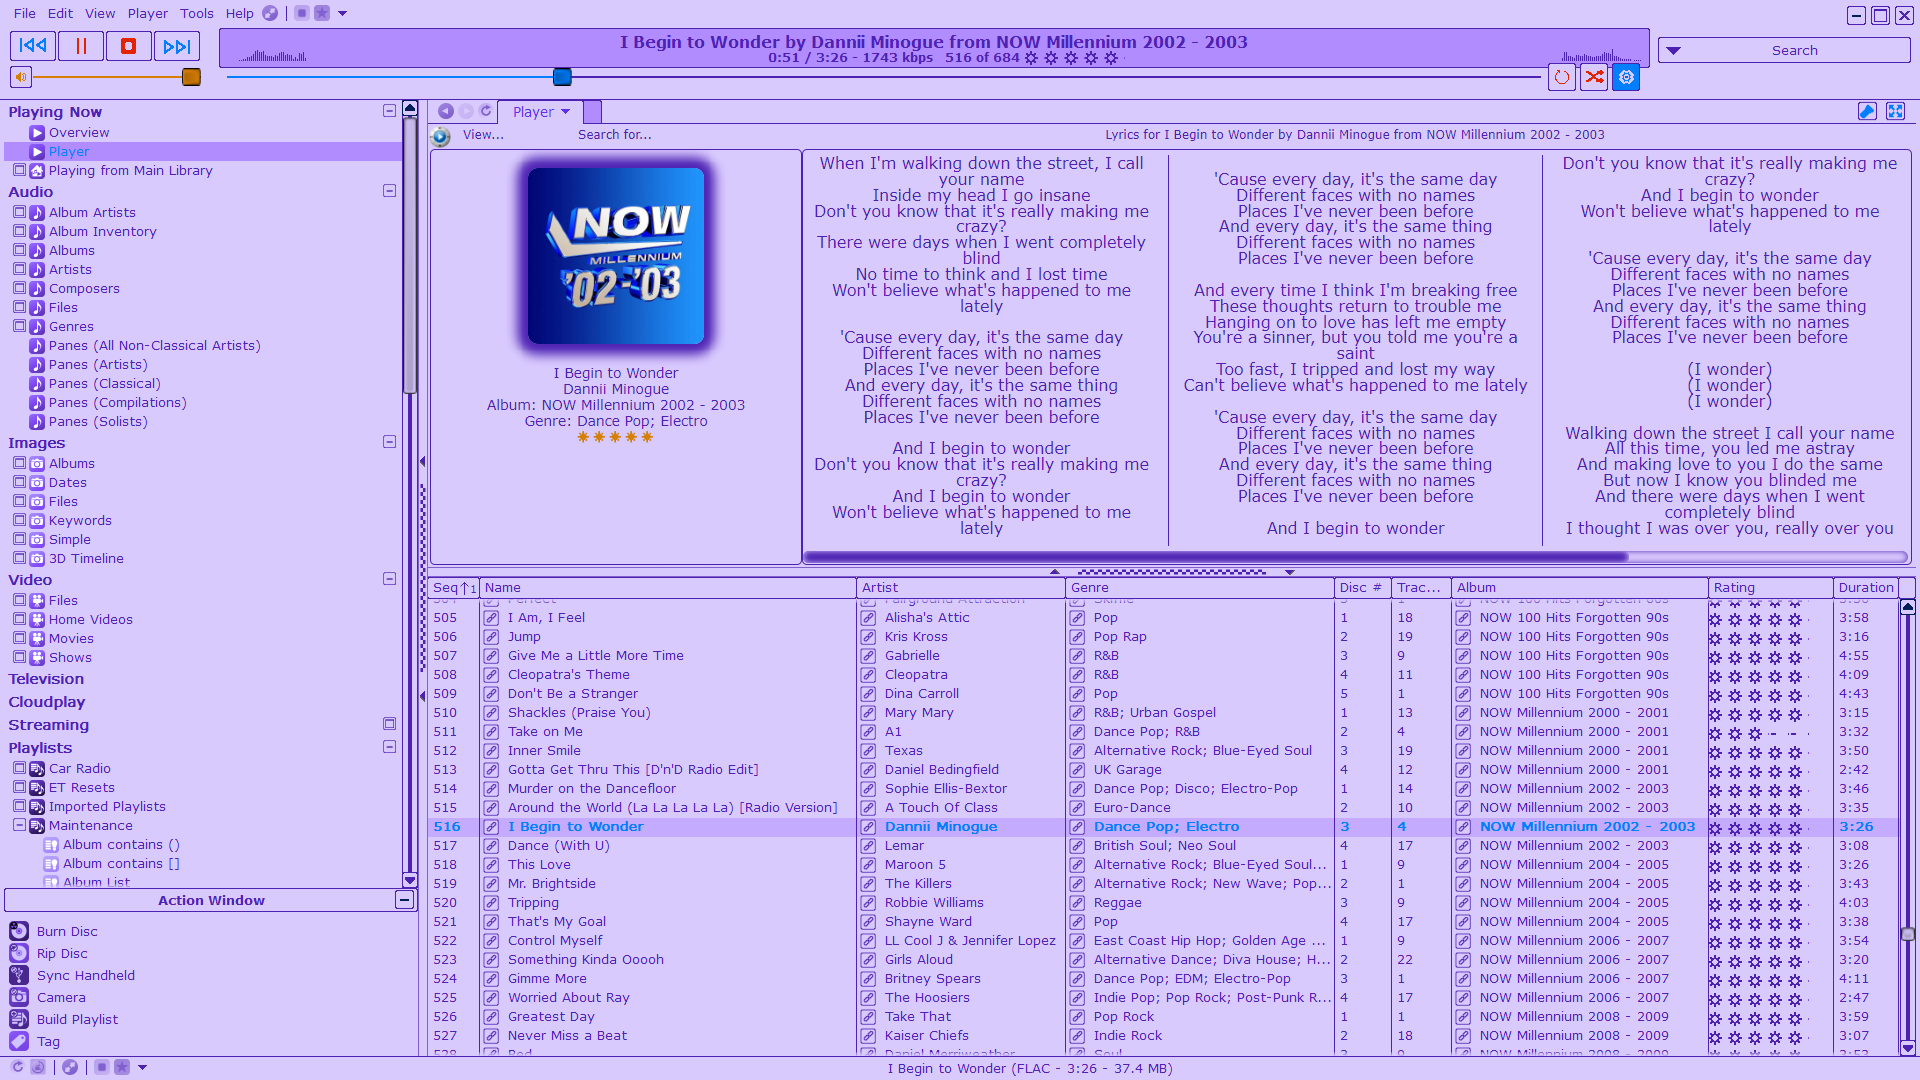Open the File menu
This screenshot has height=1080, width=1920.
[x=24, y=13]
